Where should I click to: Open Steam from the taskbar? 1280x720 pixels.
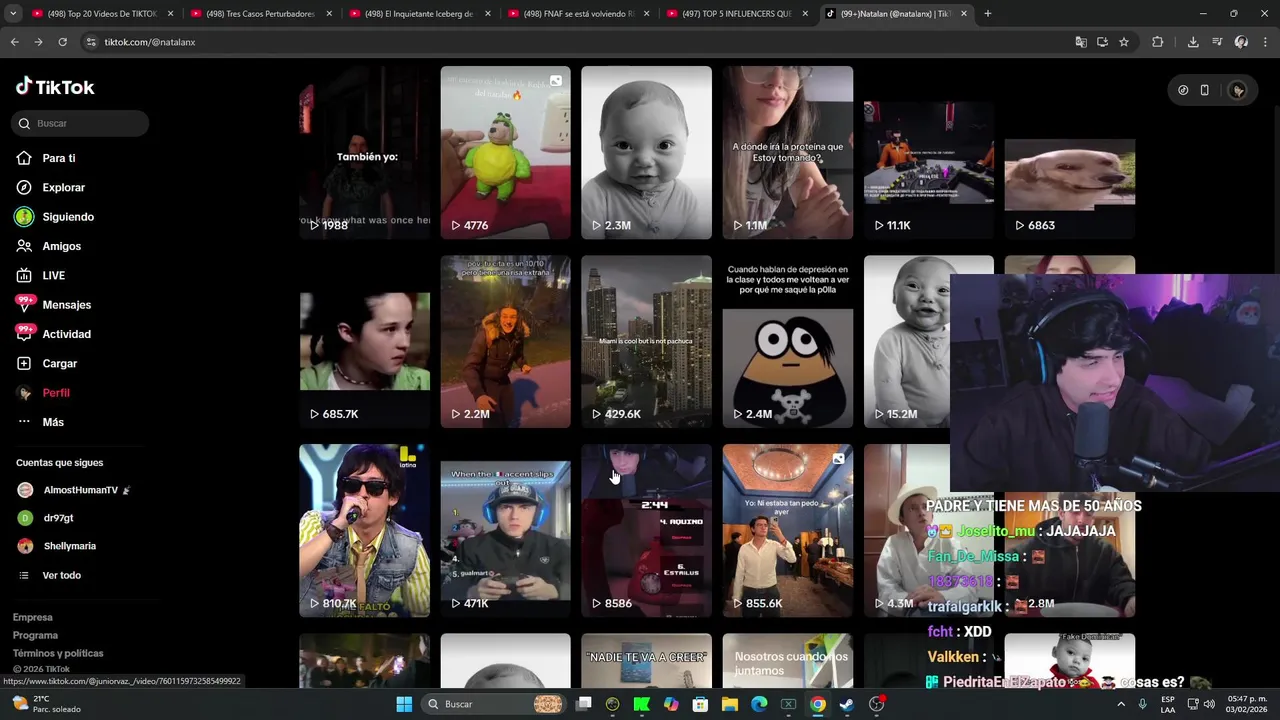click(847, 704)
